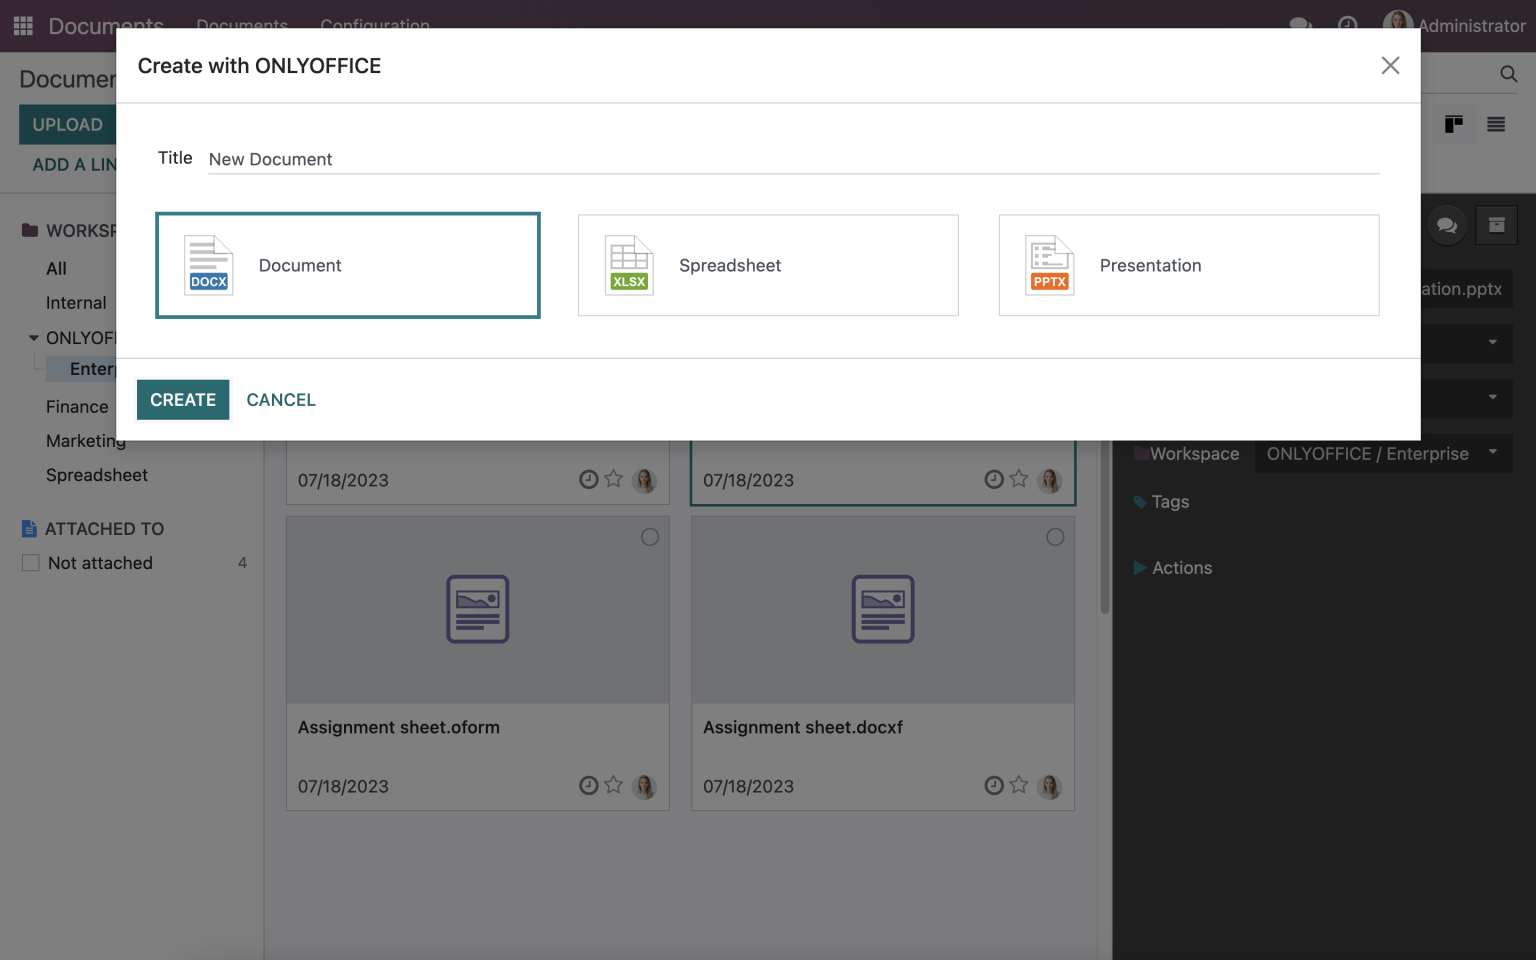Open the apps grid menu icon
Image resolution: width=1536 pixels, height=960 pixels.
coord(23,26)
